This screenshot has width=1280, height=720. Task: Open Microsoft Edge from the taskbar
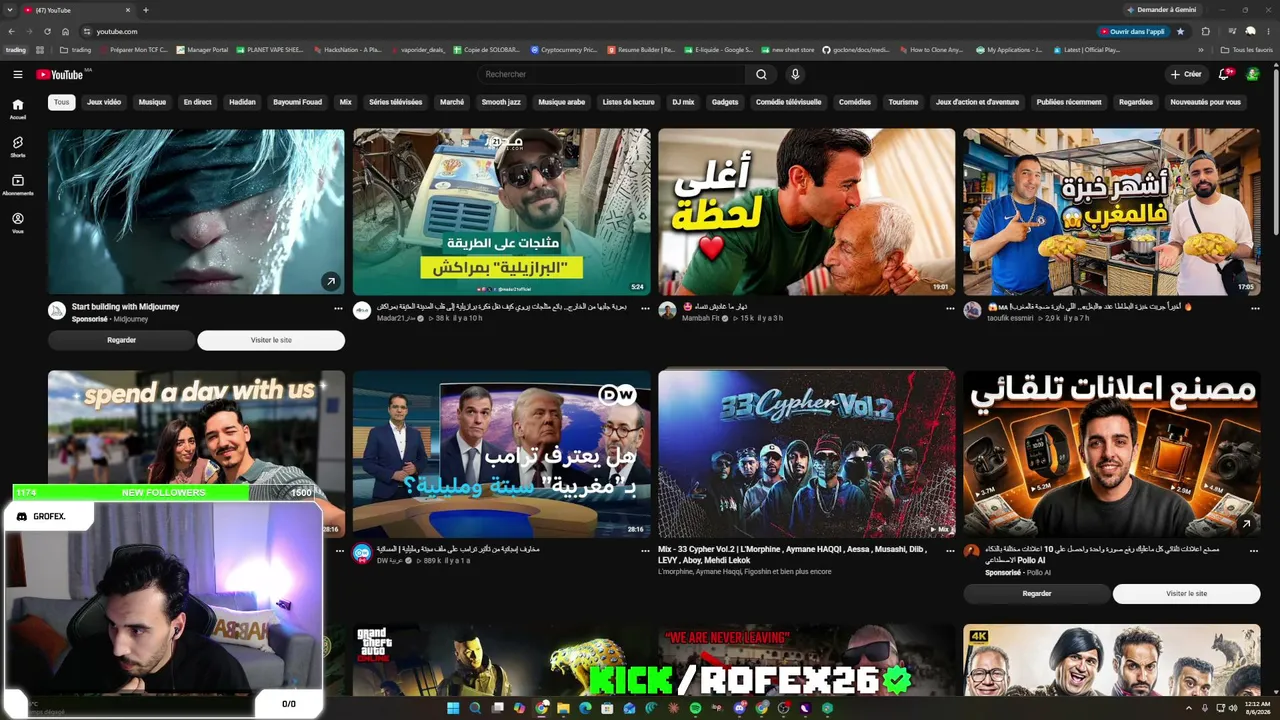[x=585, y=708]
